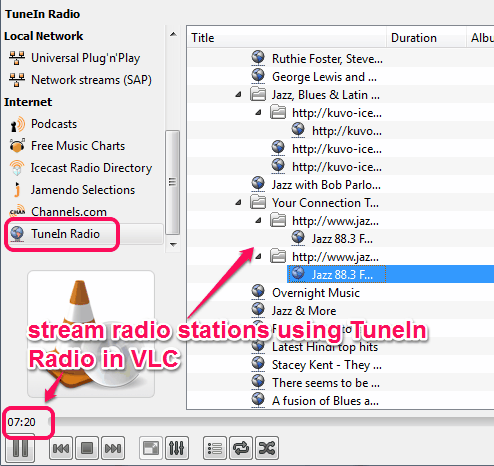Pause playback with the pause button

pyautogui.click(x=20, y=448)
